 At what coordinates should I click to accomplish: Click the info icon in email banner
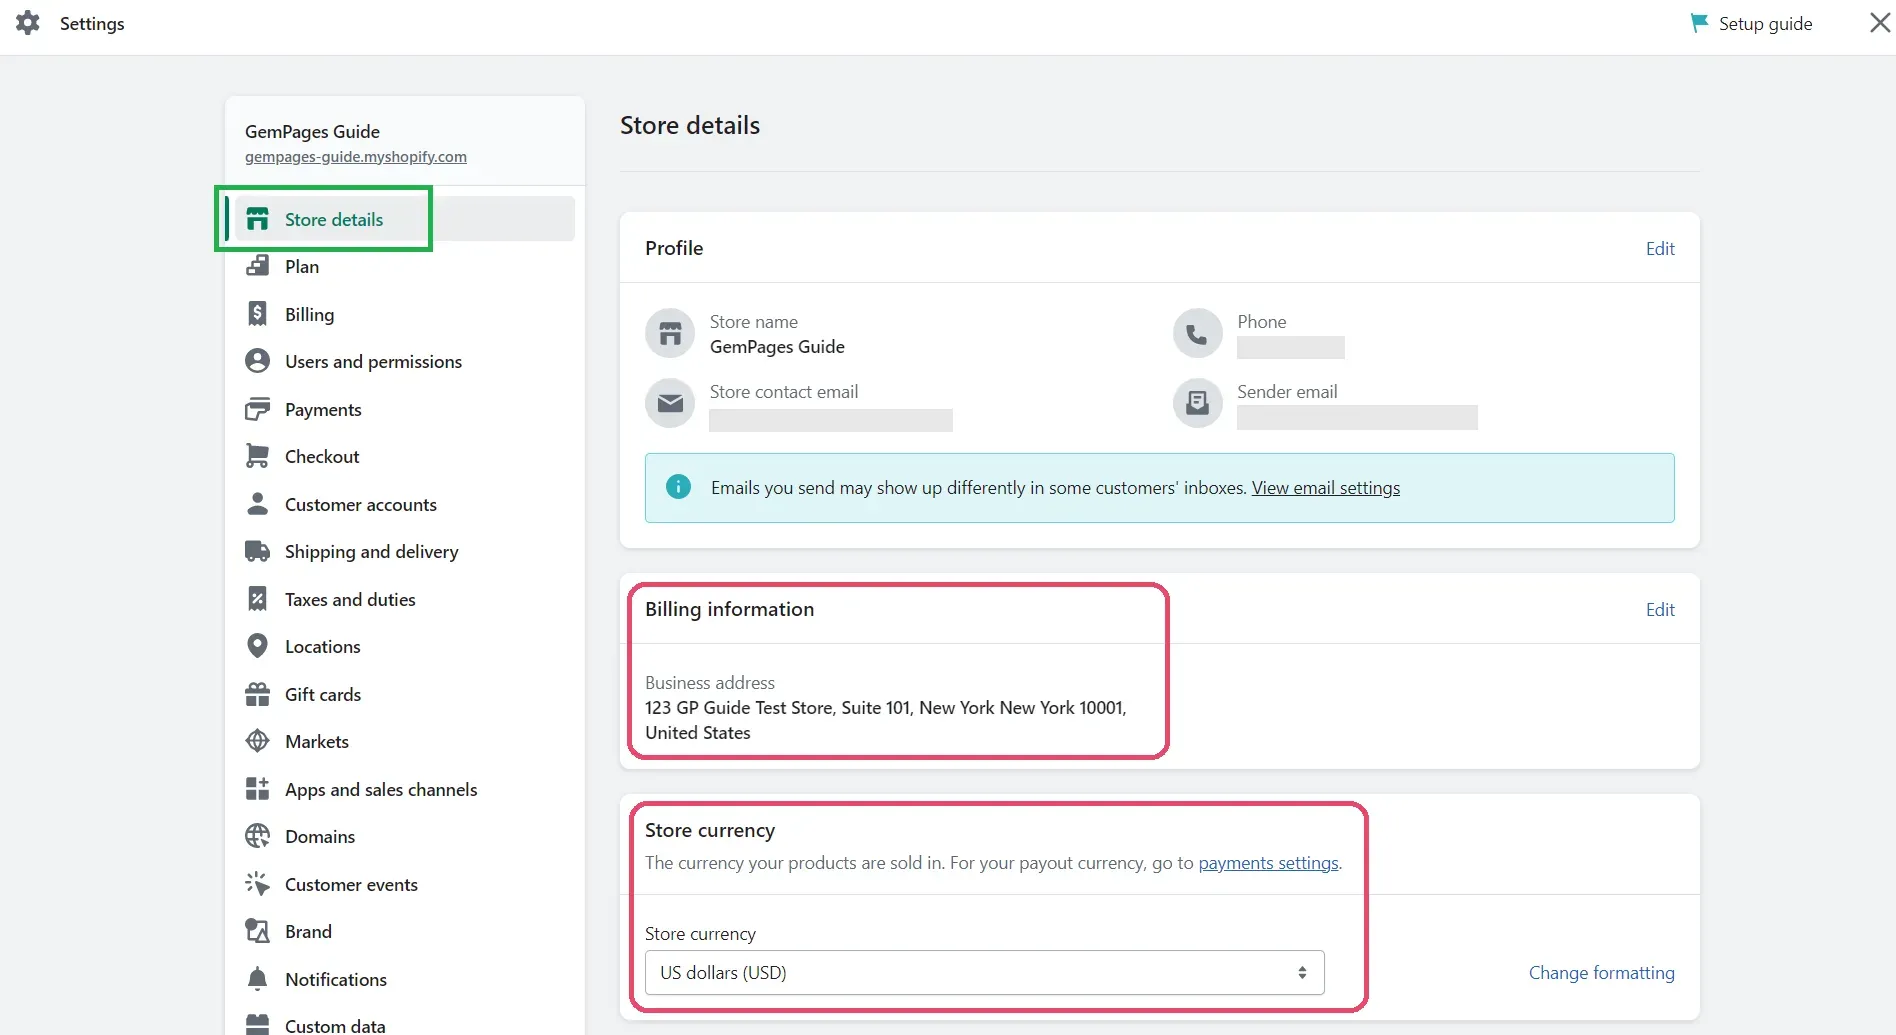pyautogui.click(x=678, y=487)
